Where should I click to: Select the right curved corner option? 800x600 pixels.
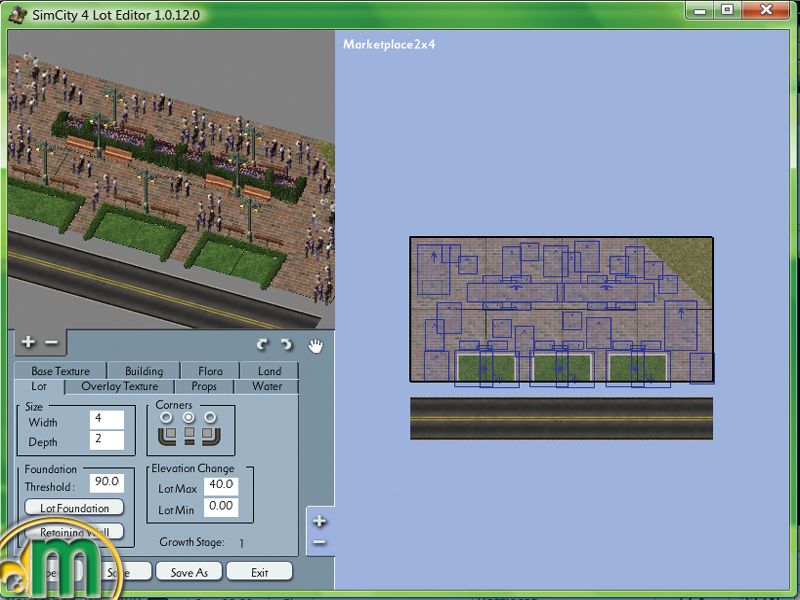tap(210, 418)
